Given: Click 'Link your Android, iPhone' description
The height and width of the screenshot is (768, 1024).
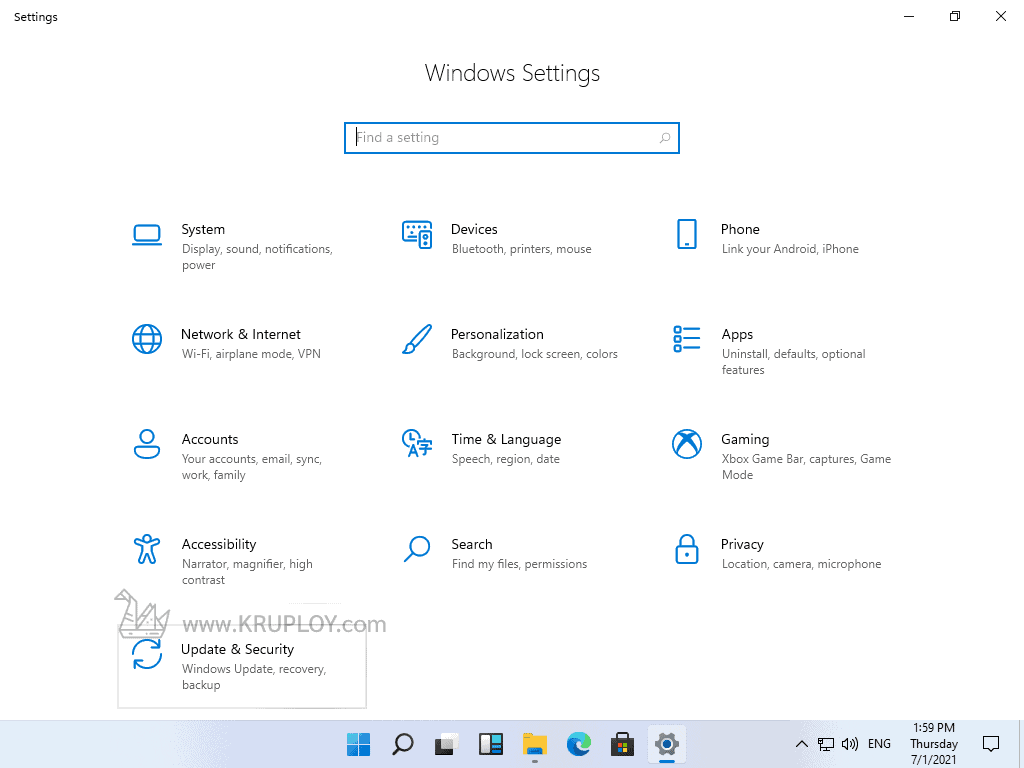Looking at the screenshot, I should click(x=790, y=249).
